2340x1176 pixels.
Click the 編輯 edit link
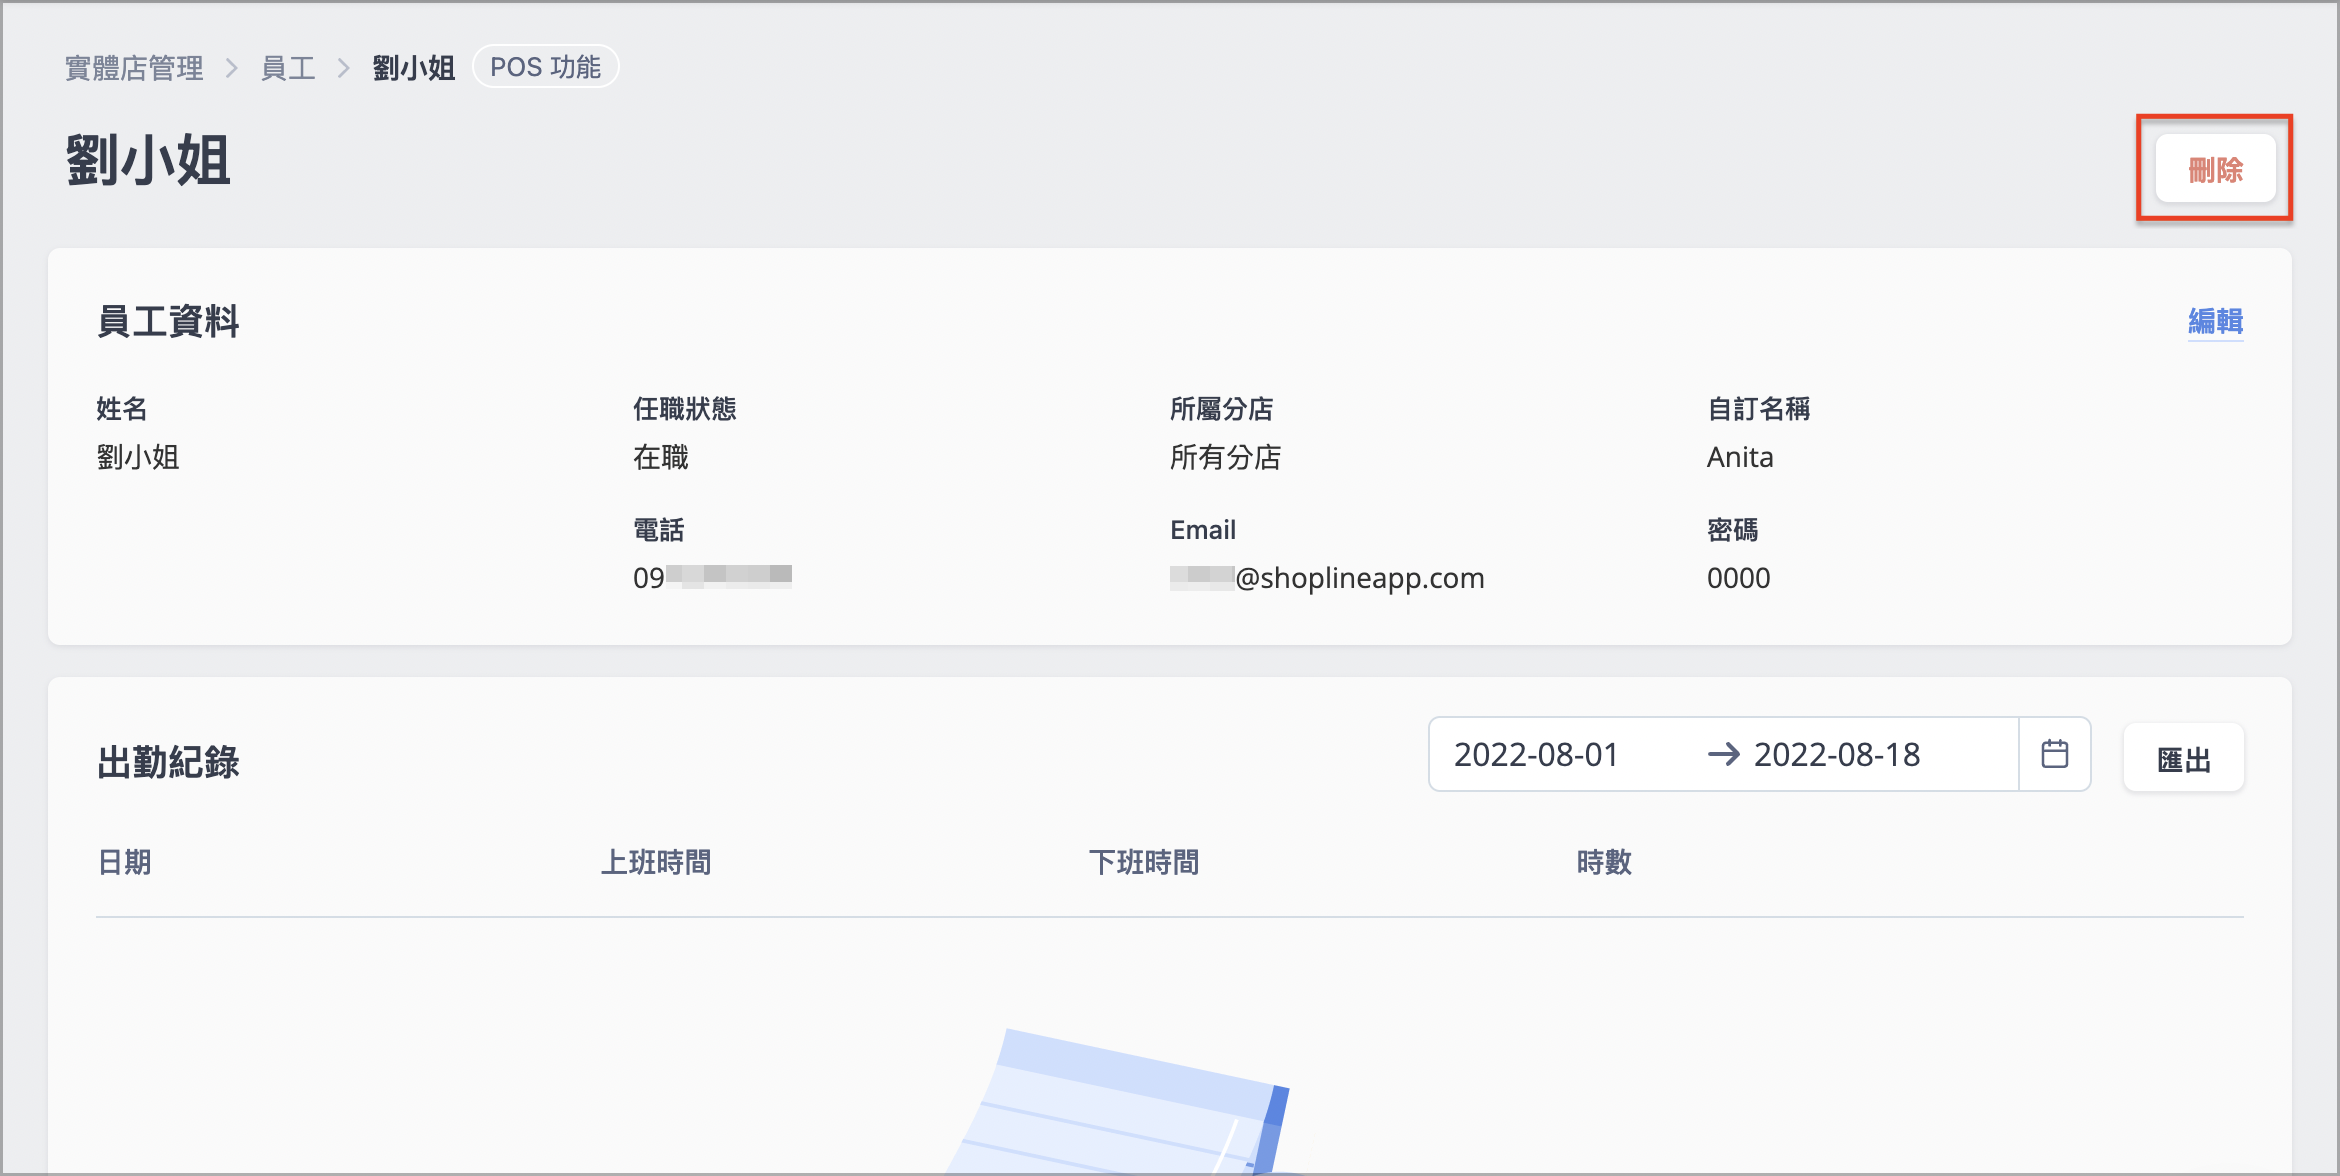2214,321
